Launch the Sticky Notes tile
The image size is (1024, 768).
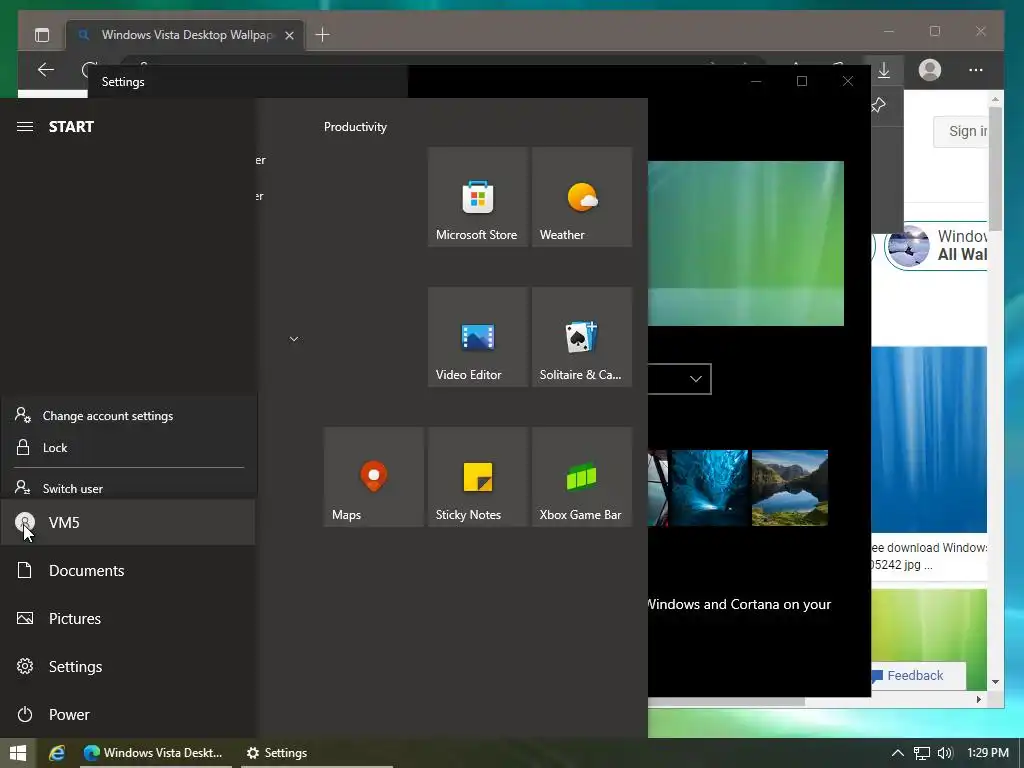point(477,477)
